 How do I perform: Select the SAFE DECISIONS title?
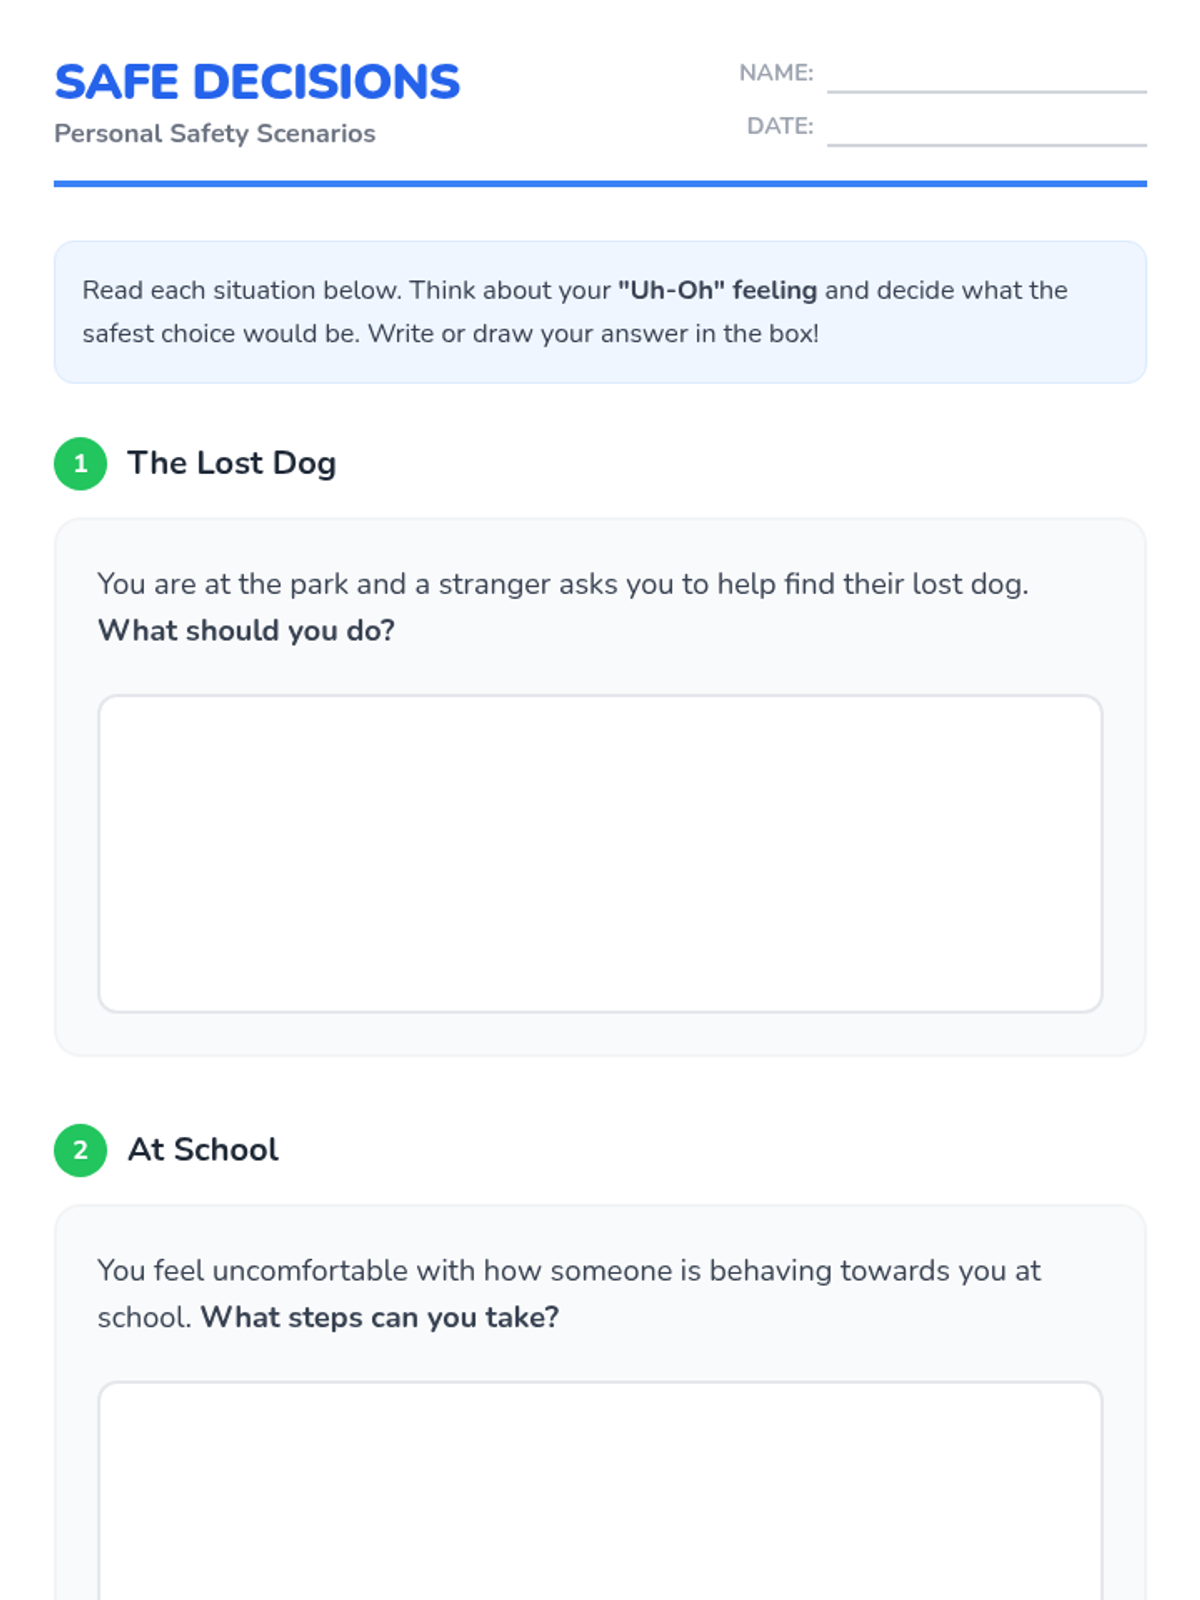pyautogui.click(x=257, y=82)
